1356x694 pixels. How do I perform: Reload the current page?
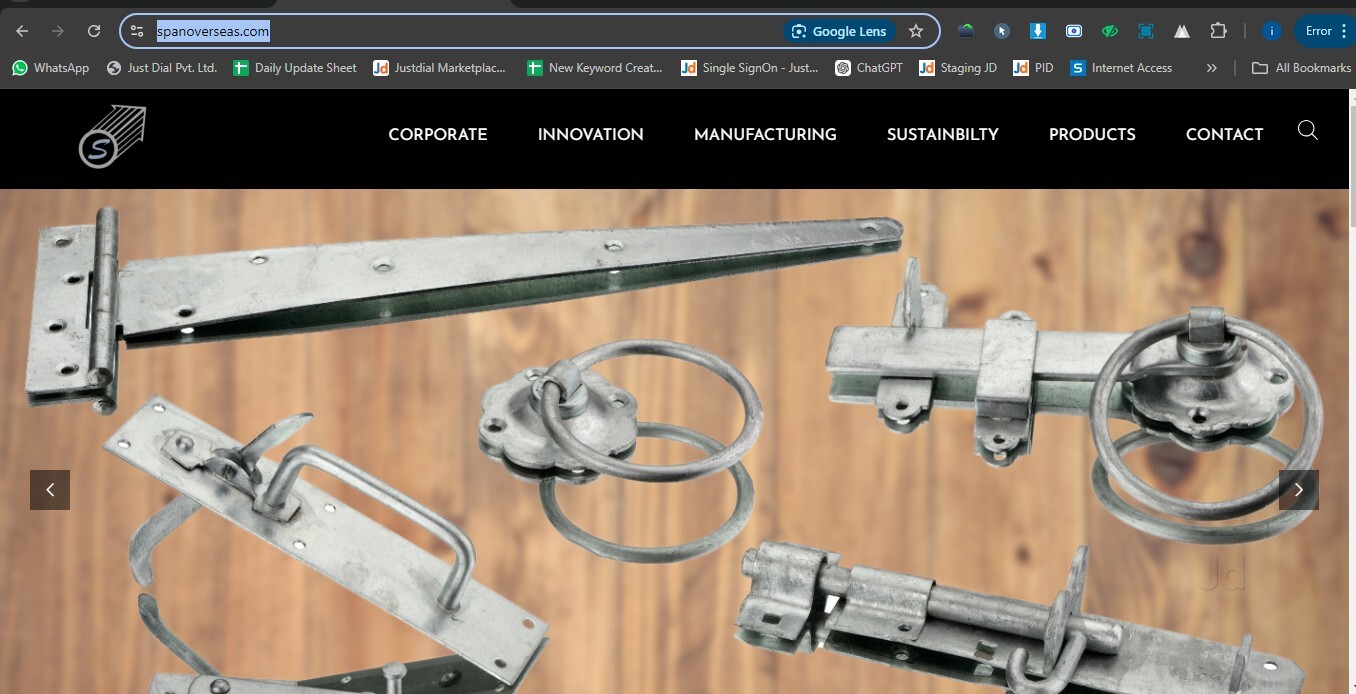click(94, 31)
